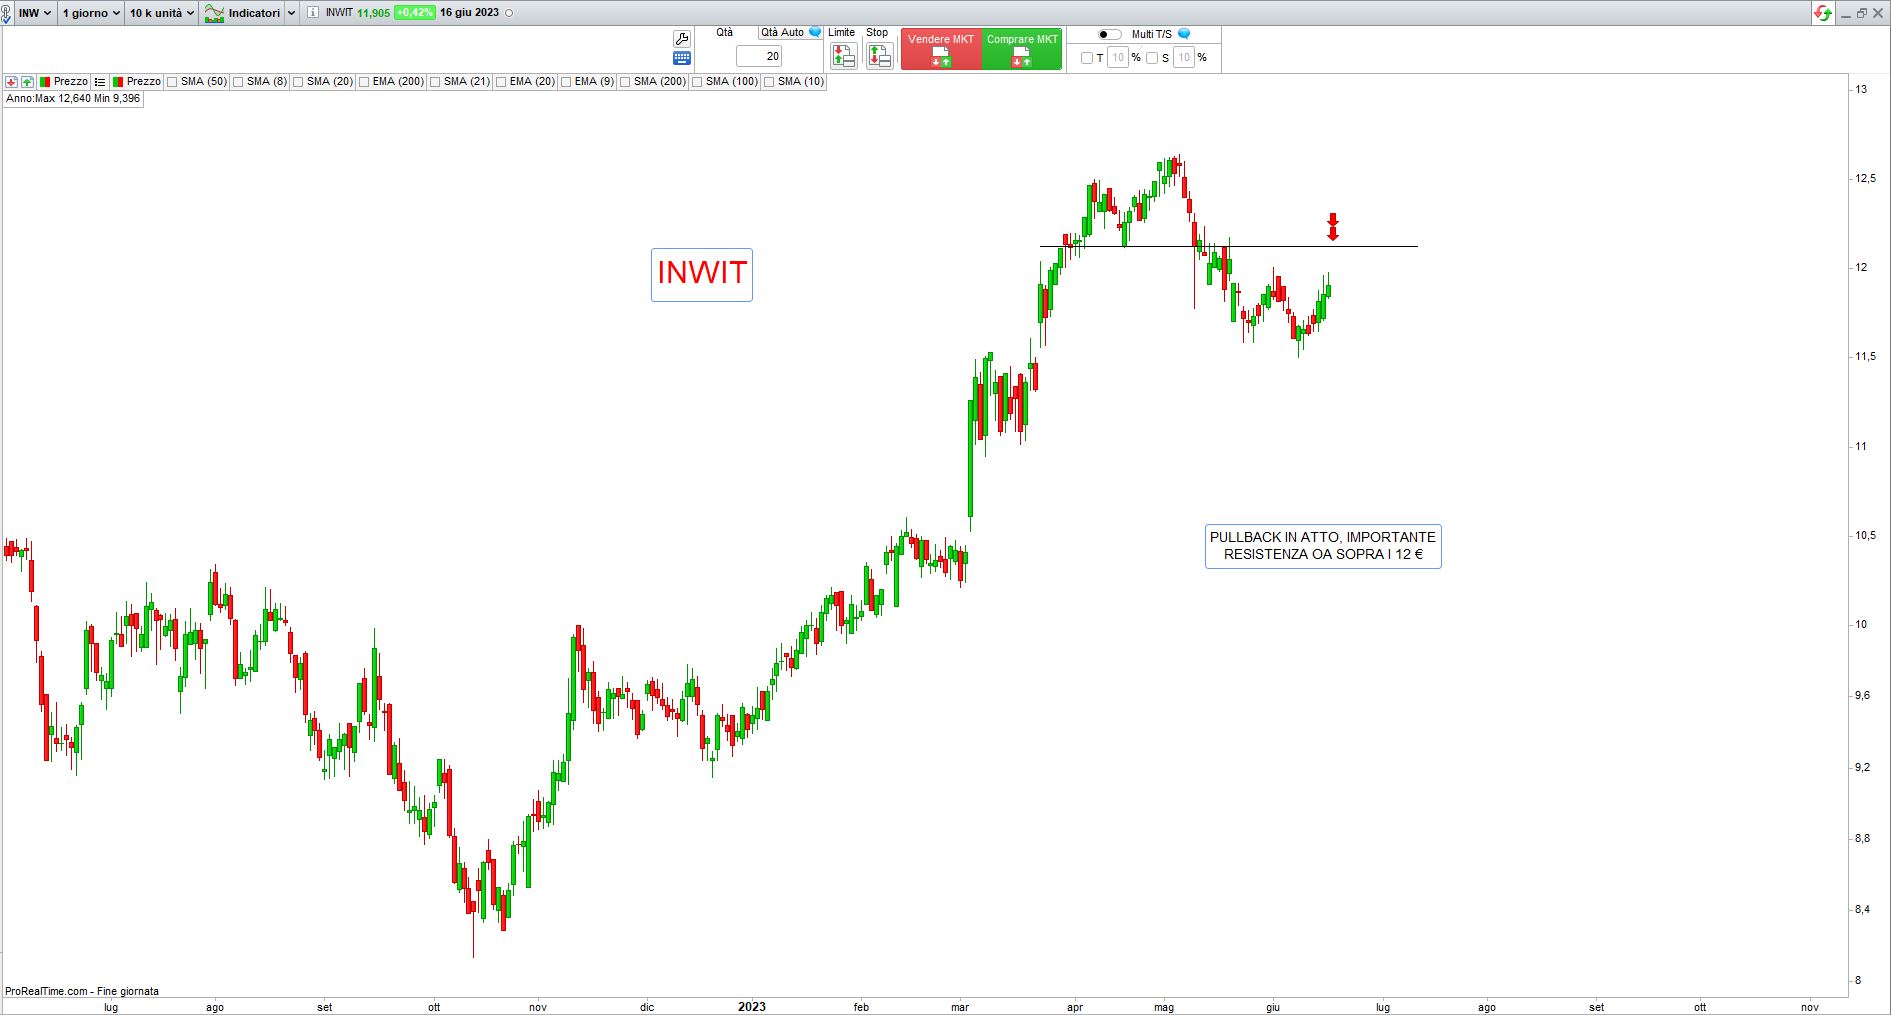The height and width of the screenshot is (1015, 1891).
Task: Click the Multi T/S help bubble
Action: (x=1184, y=34)
